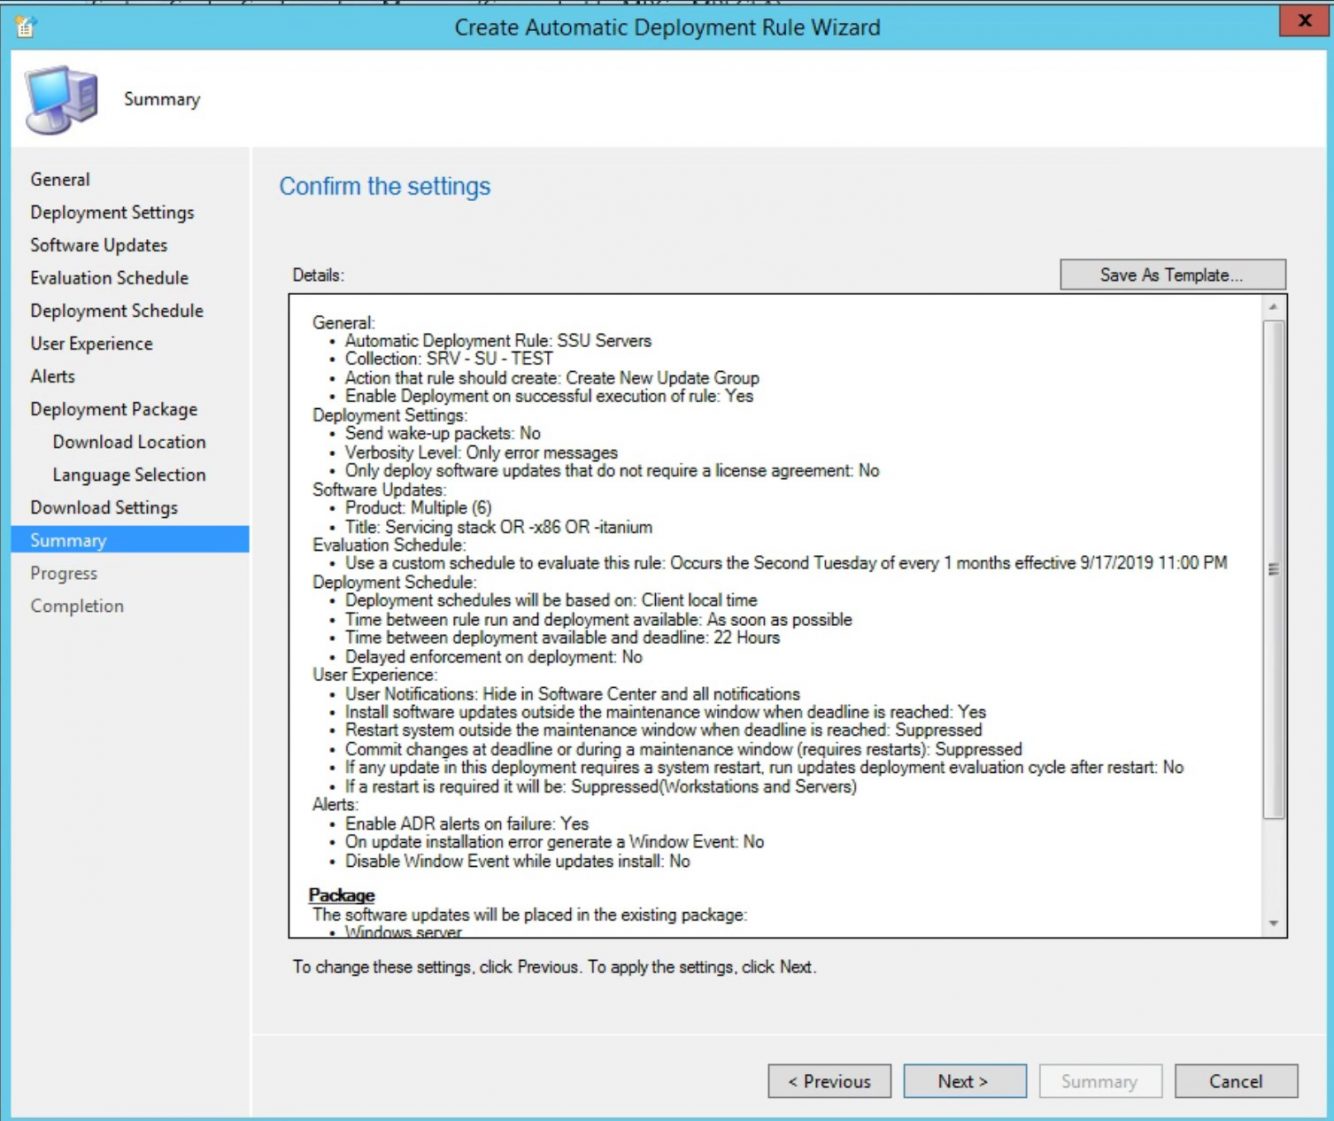
Task: Close the wizard with the X button
Action: 1303,20
